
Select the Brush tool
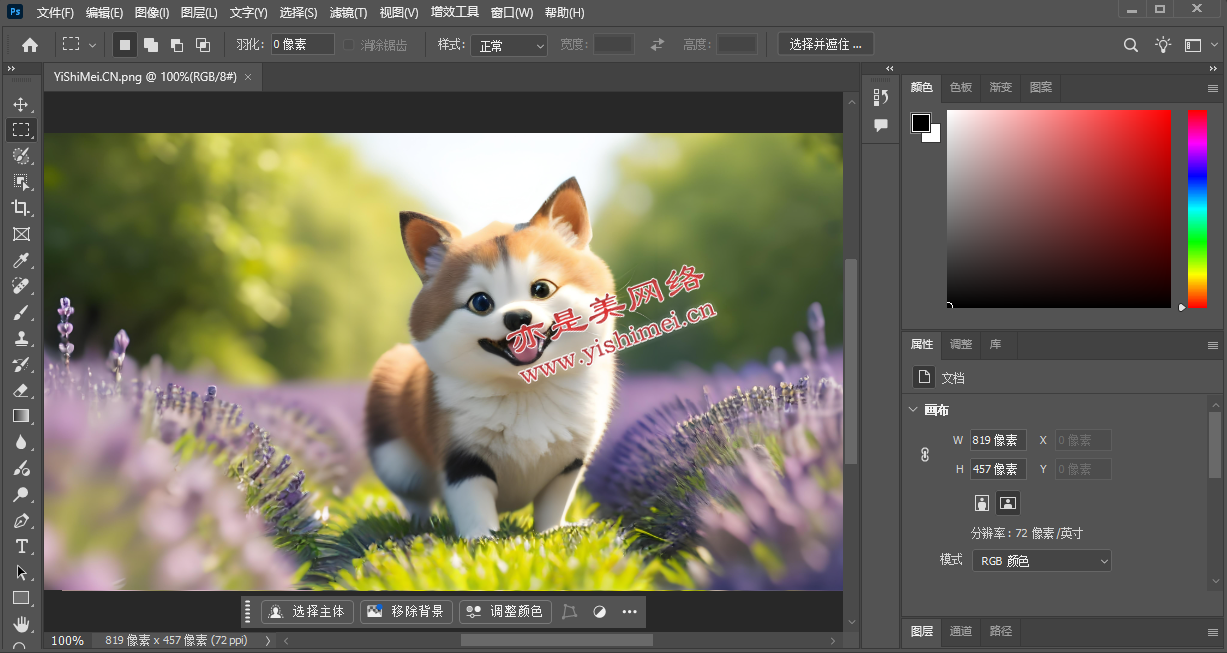(x=21, y=312)
